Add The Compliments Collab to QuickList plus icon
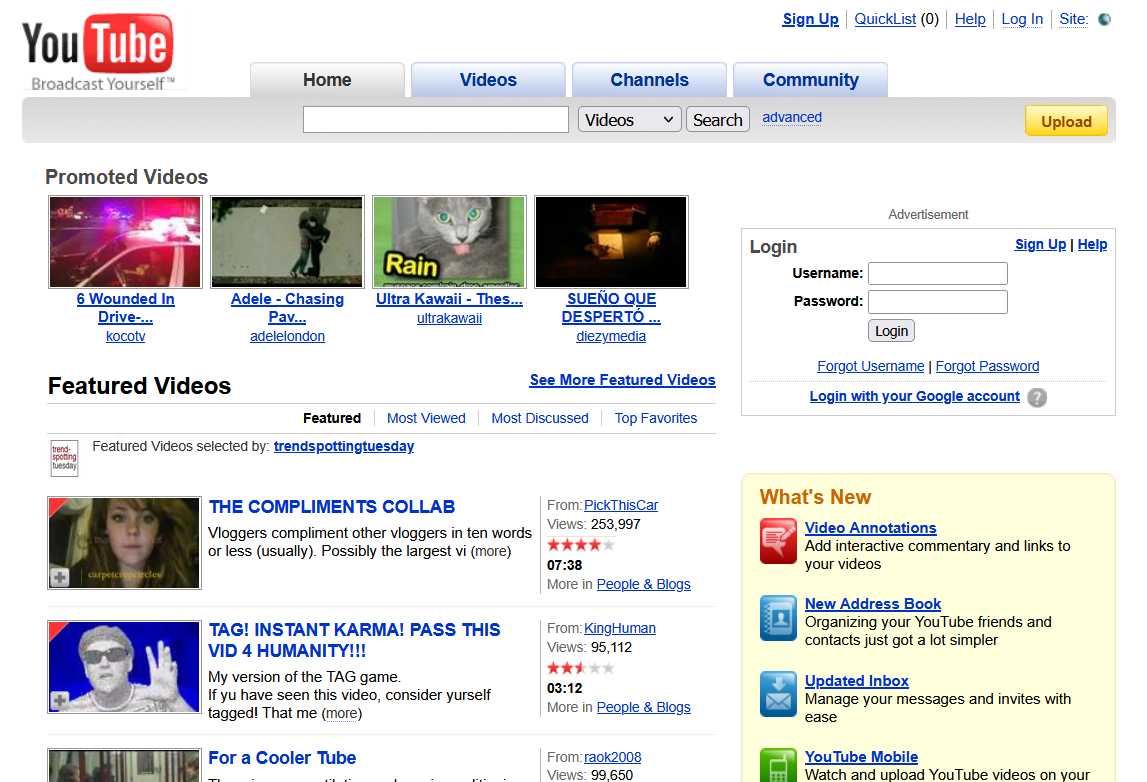Screen dimensions: 1147x782 coord(60,577)
